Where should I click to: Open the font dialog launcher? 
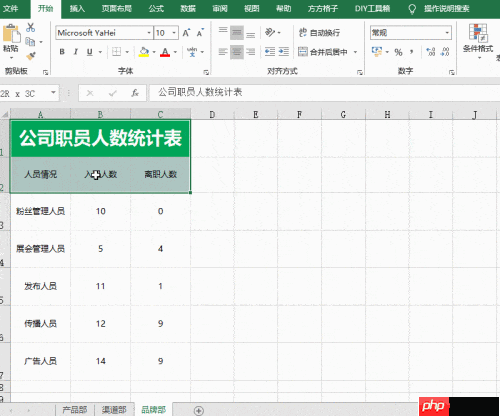pyautogui.click(x=206, y=72)
